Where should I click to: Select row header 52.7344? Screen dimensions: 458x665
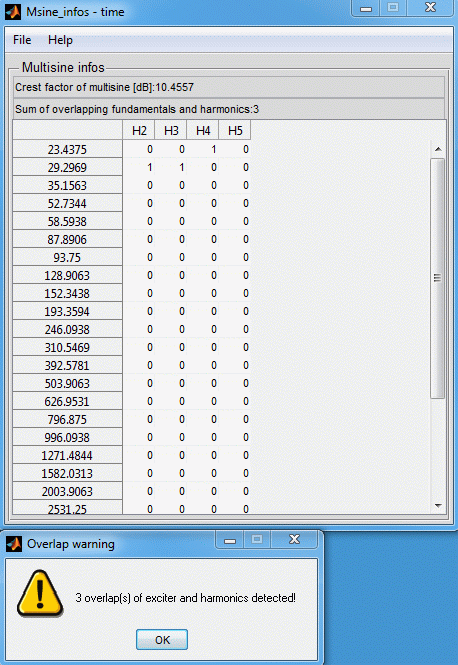pyautogui.click(x=67, y=203)
